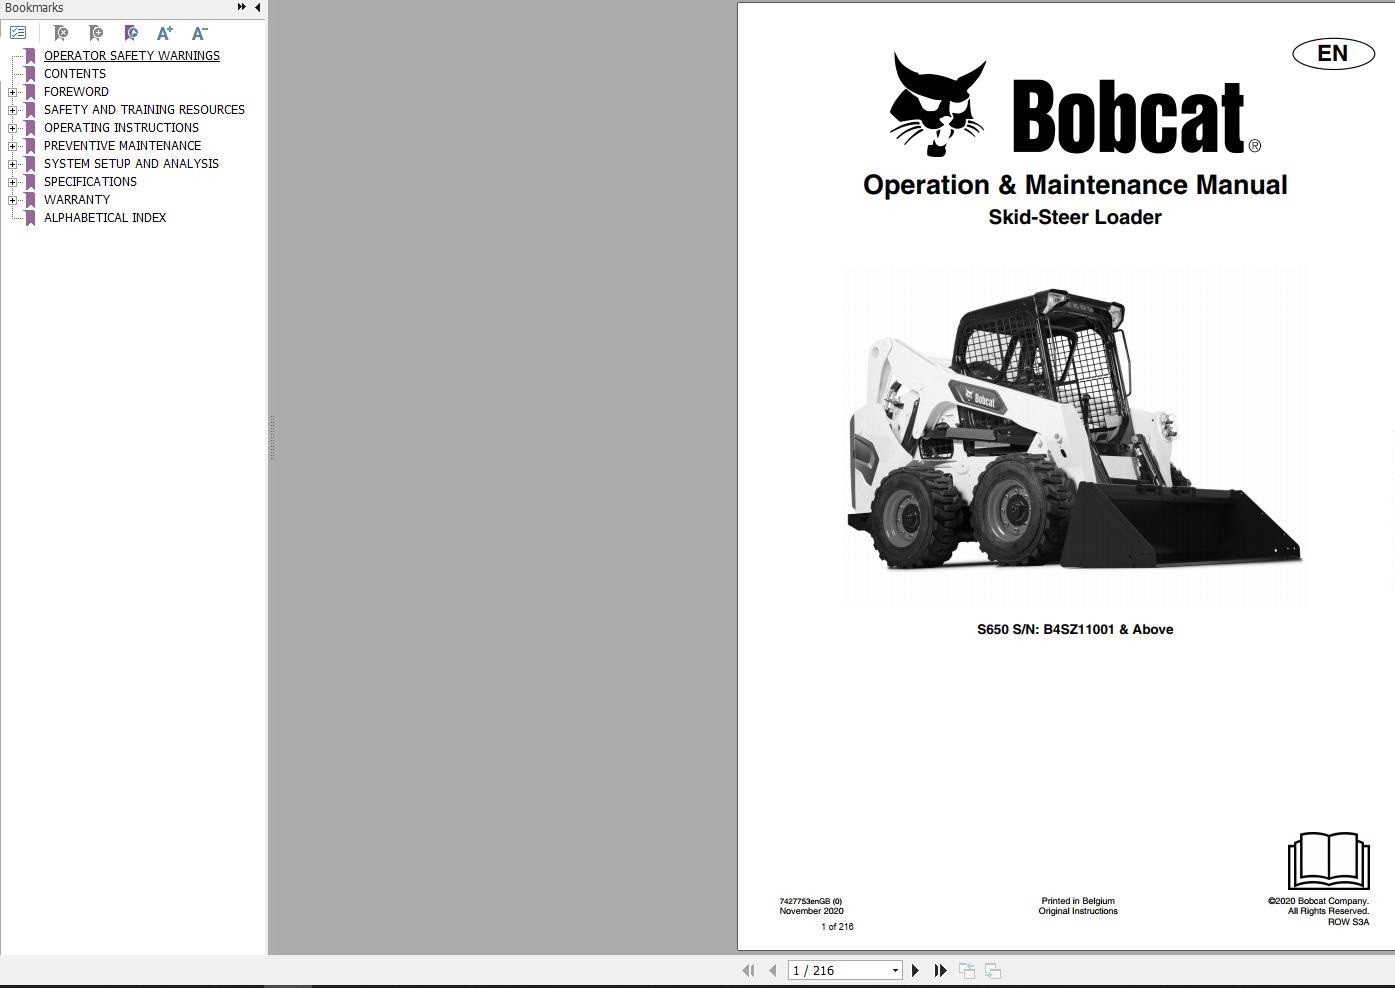Open the page number dropdown arrow
The width and height of the screenshot is (1395, 988).
click(x=895, y=970)
